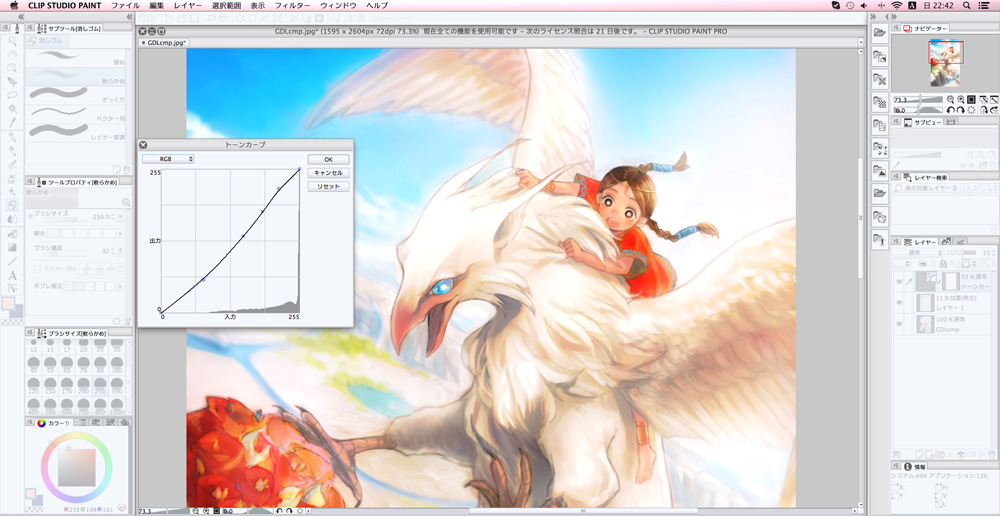Click OK in tone curve dialog
1000x516 pixels.
(x=328, y=159)
